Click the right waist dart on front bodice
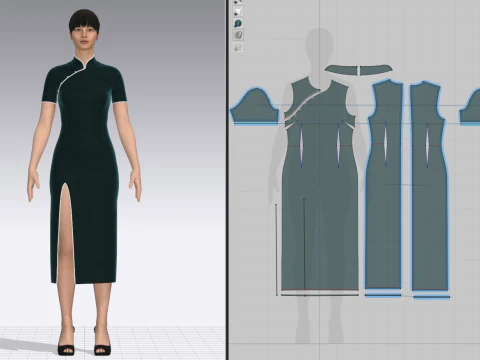The width and height of the screenshot is (480, 360). tap(339, 146)
